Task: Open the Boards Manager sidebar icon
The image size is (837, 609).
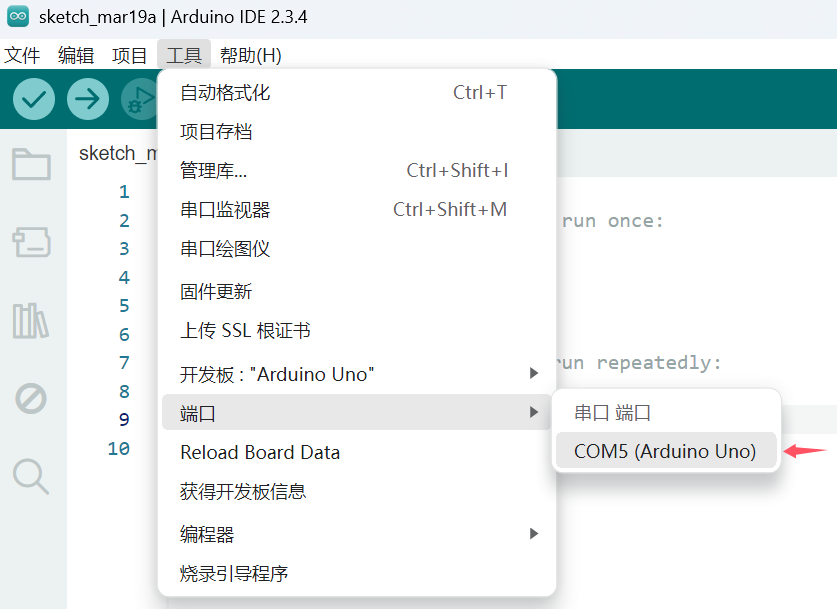Action: pyautogui.click(x=31, y=241)
